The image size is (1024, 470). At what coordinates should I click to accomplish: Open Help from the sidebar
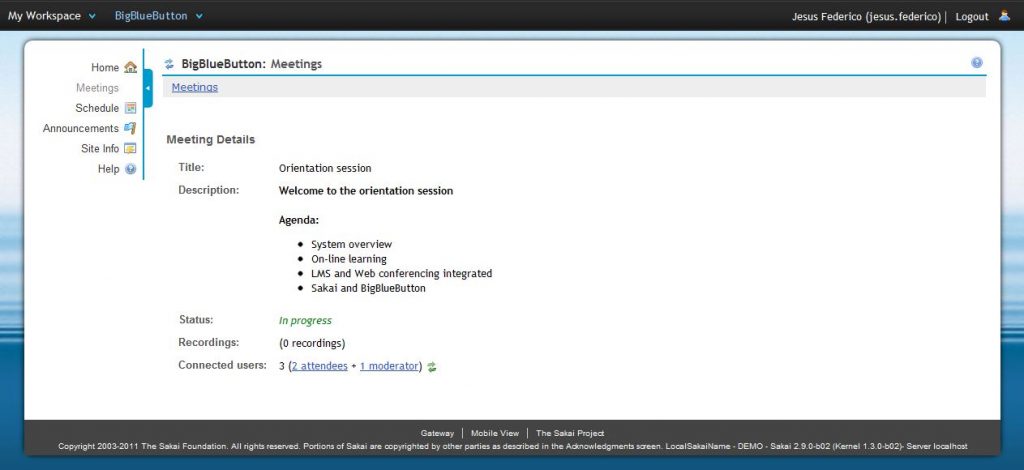(x=108, y=168)
